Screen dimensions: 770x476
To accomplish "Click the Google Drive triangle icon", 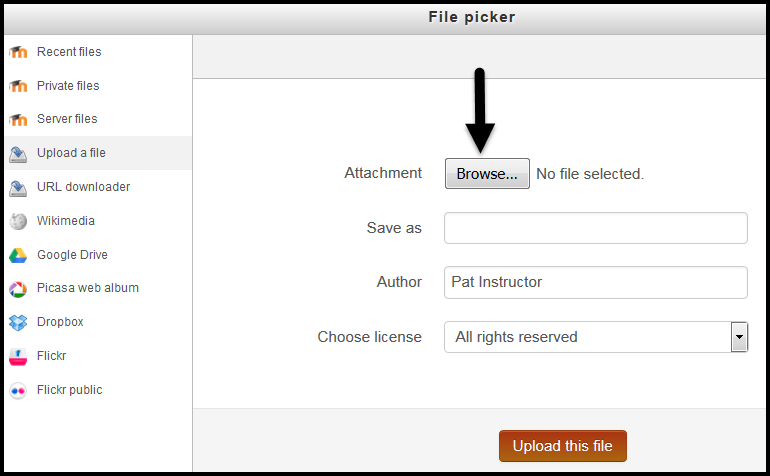I will [x=18, y=255].
